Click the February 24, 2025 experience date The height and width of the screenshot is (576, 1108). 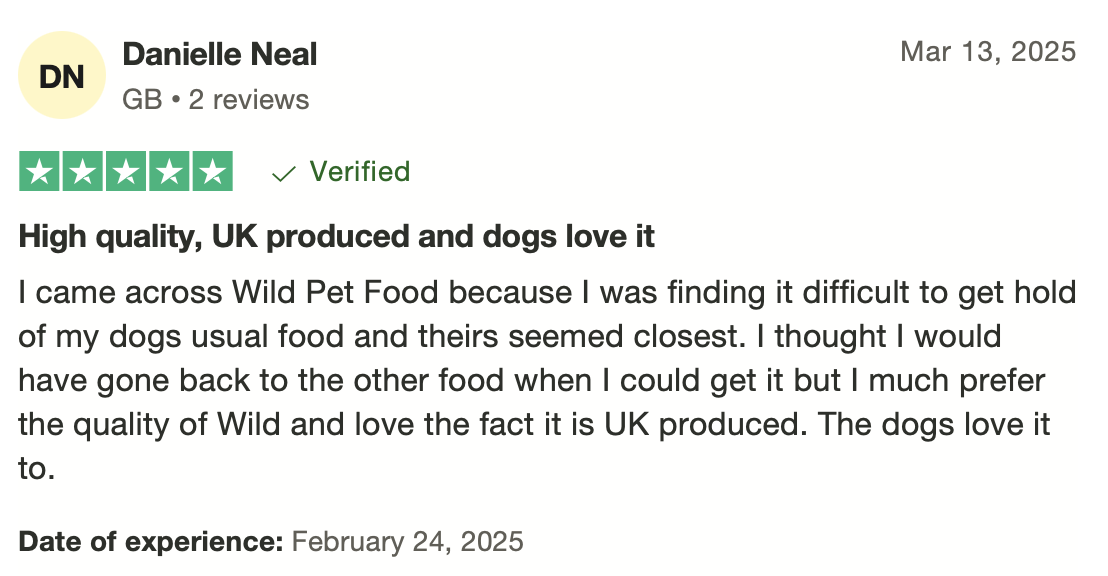point(407,542)
